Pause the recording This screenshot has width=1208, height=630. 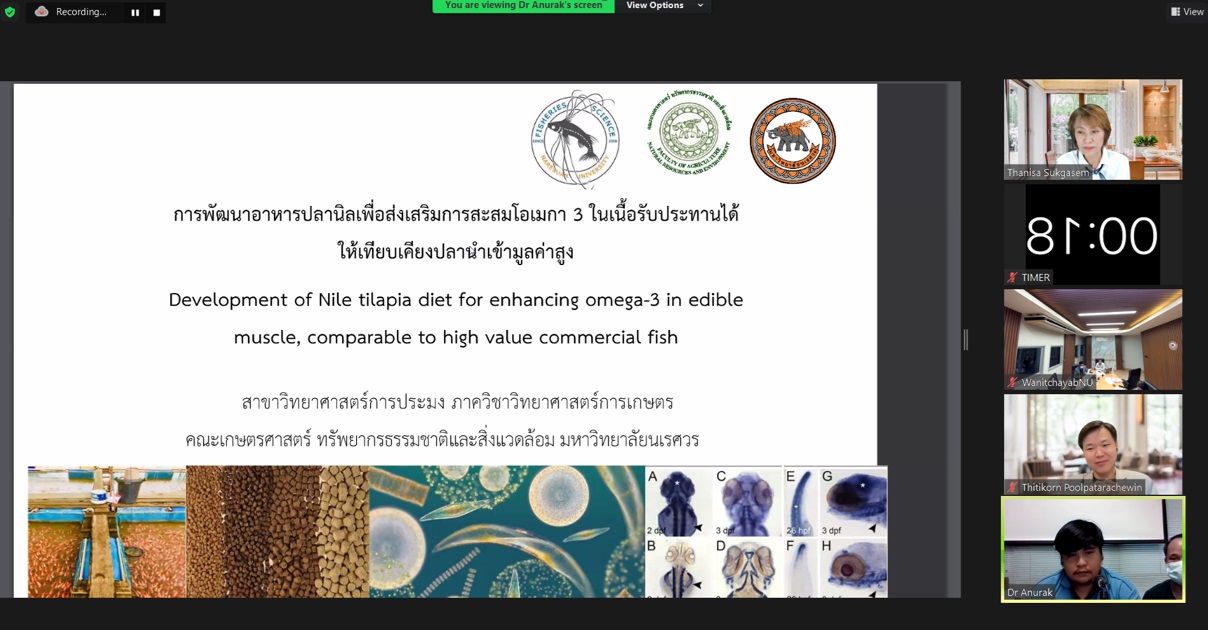pyautogui.click(x=135, y=13)
